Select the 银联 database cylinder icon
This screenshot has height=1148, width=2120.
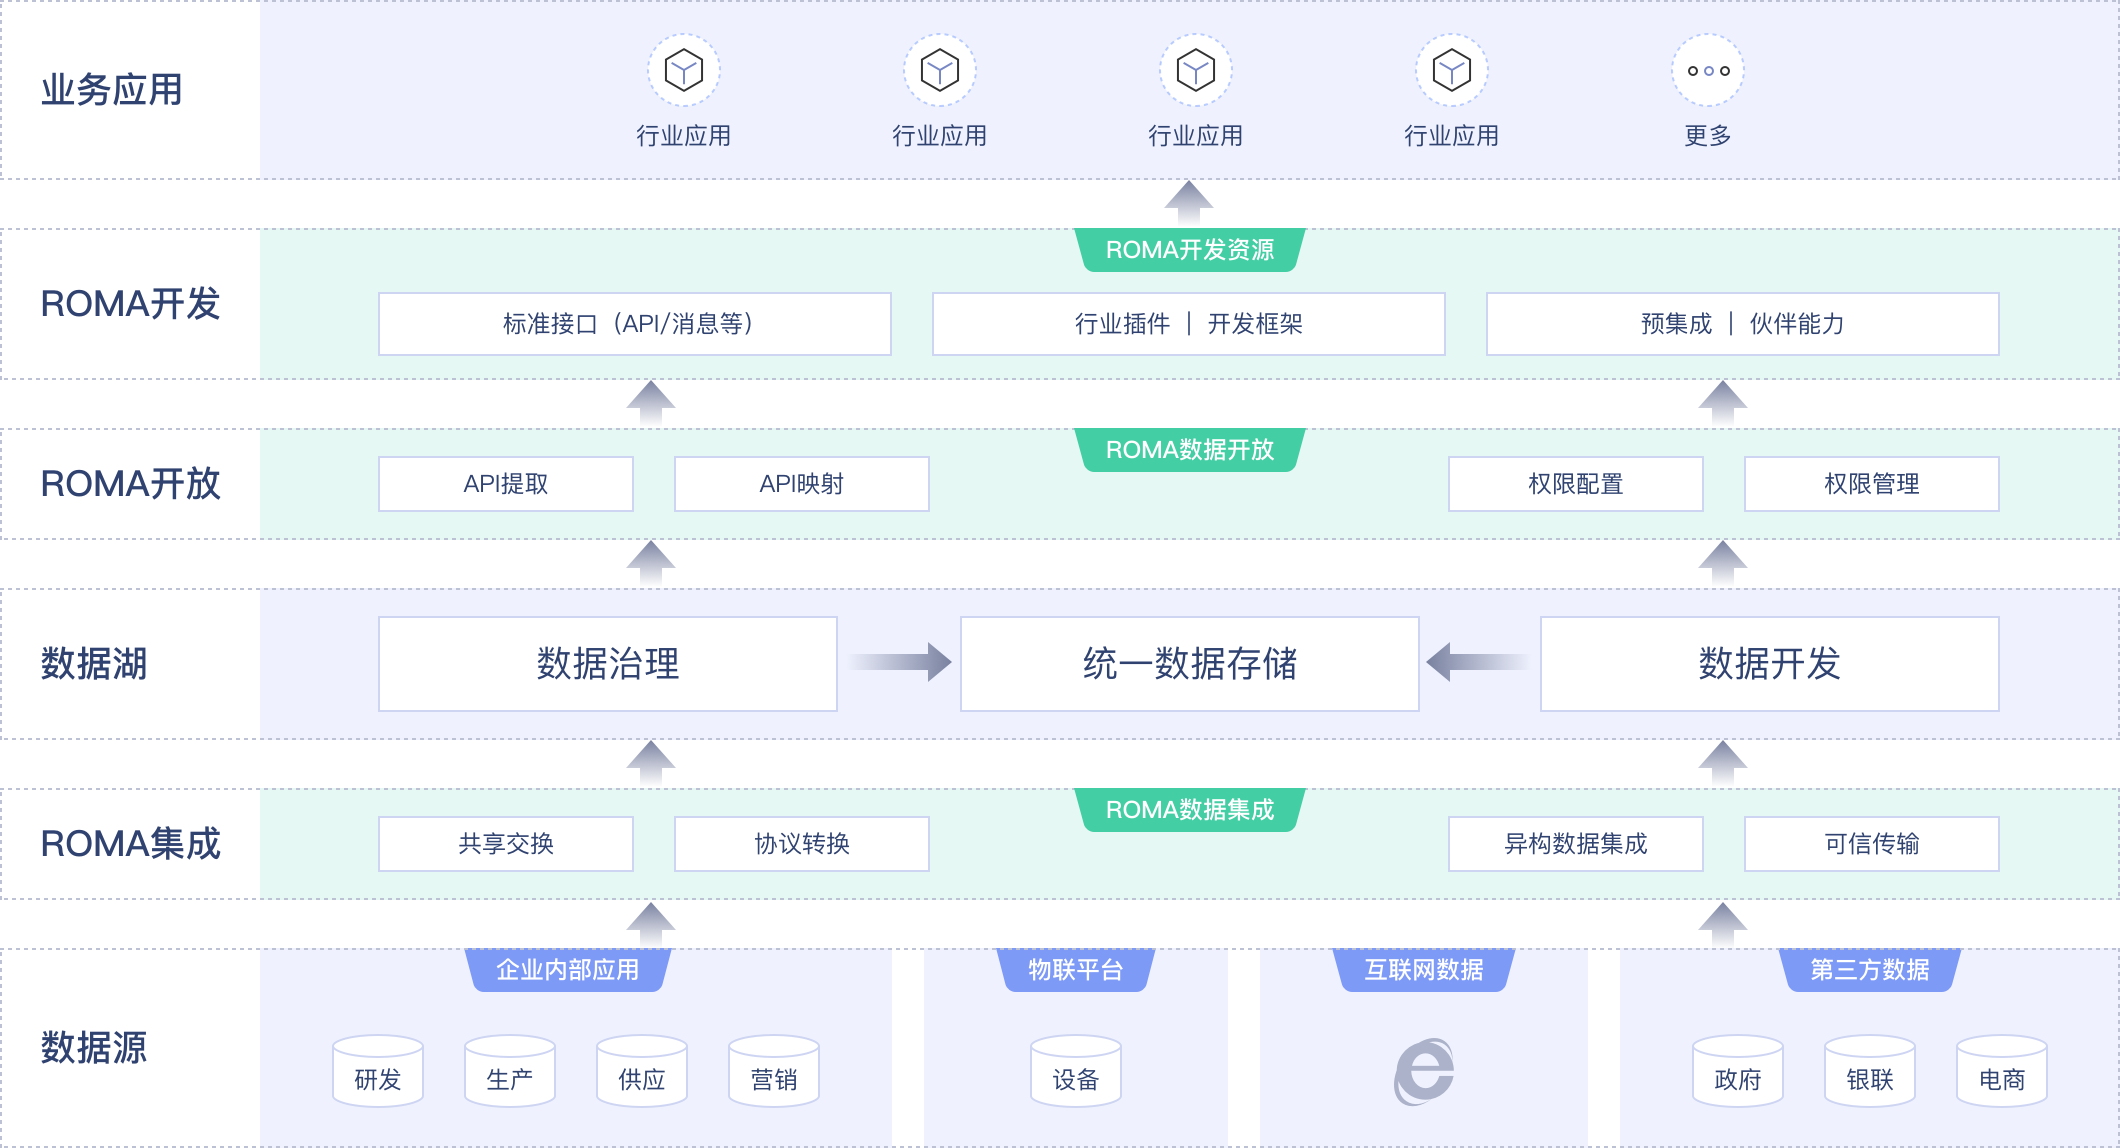[x=1870, y=1071]
